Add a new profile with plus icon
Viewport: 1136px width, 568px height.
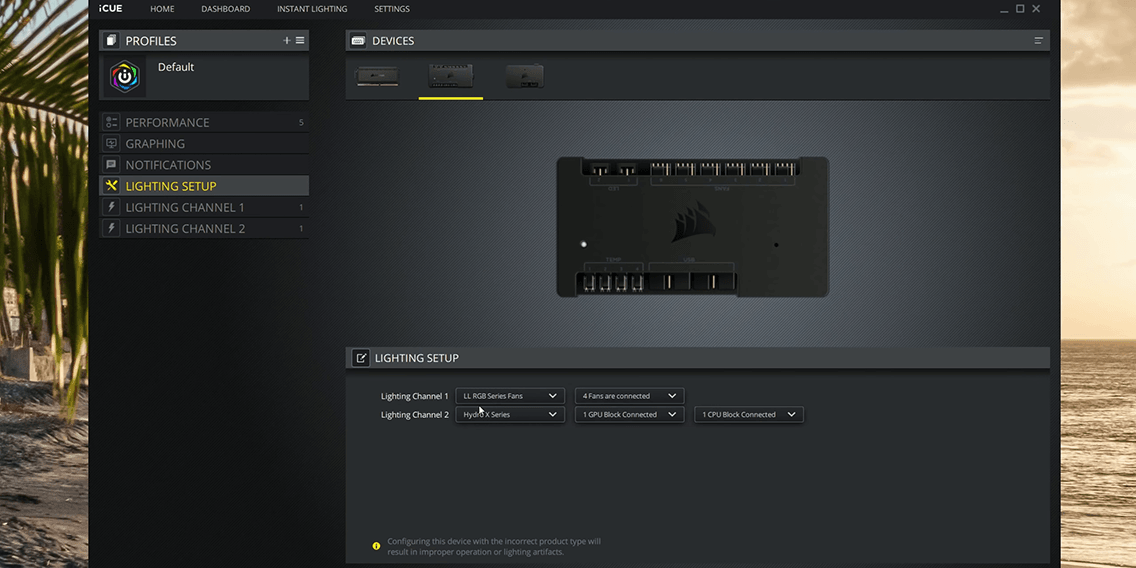pyautogui.click(x=287, y=41)
